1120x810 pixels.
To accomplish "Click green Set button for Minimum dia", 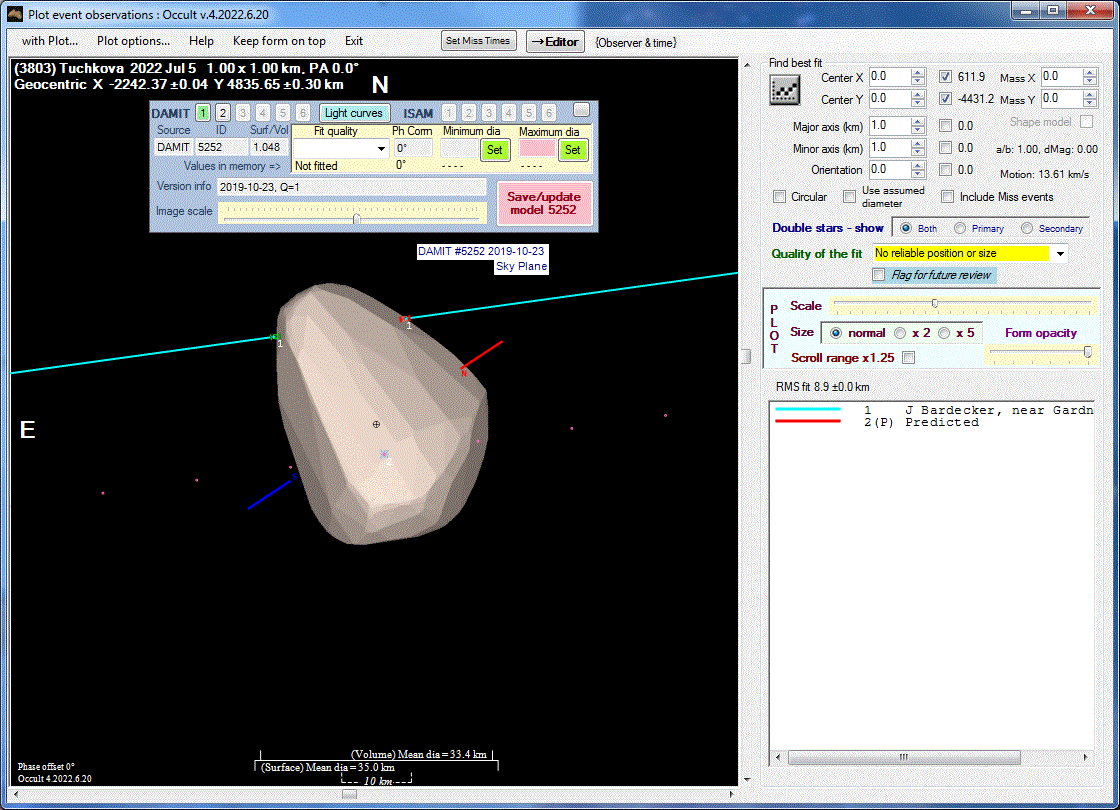I will coord(494,150).
